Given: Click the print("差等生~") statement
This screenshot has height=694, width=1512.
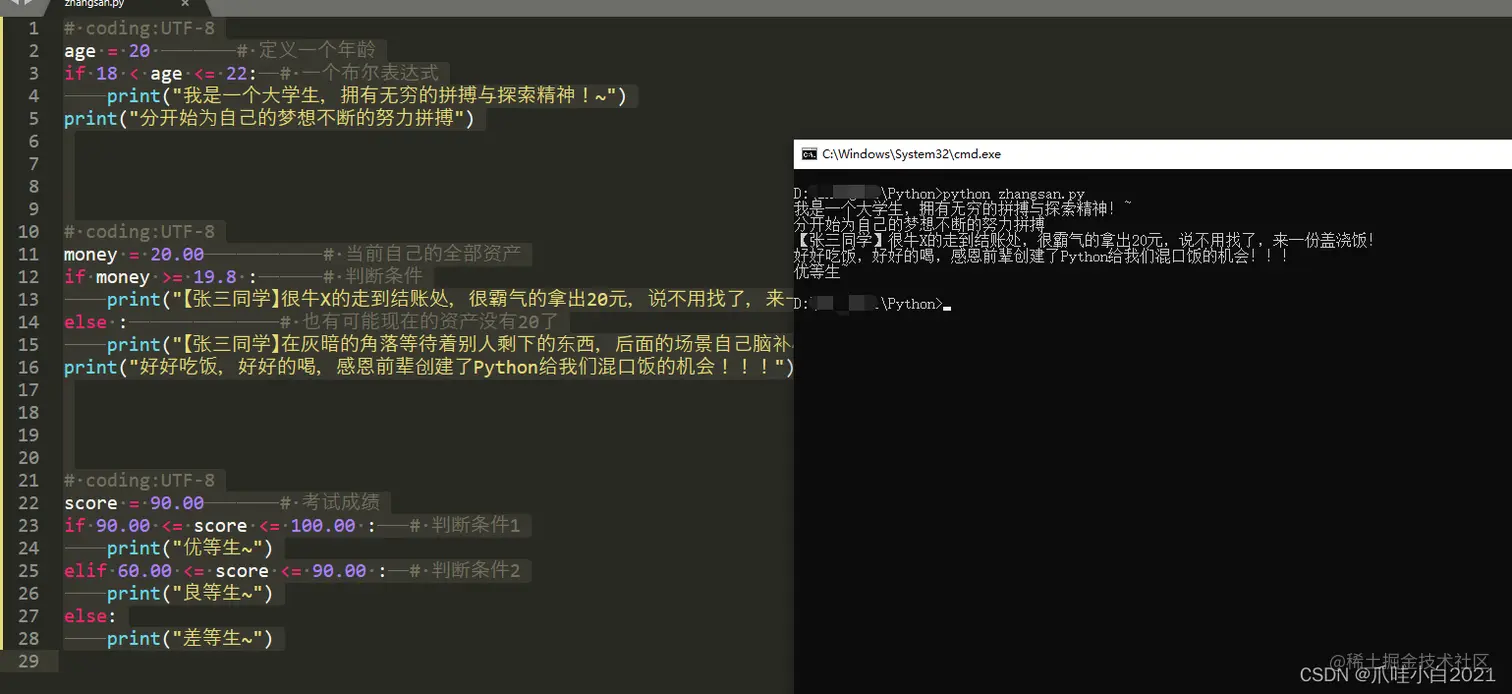Looking at the screenshot, I should point(189,638).
